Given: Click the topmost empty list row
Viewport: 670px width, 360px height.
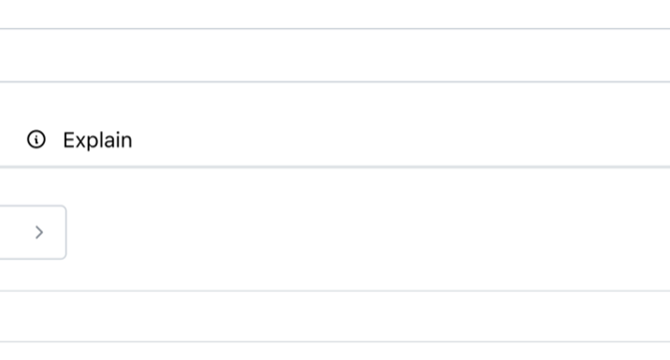Looking at the screenshot, I should [335, 14].
